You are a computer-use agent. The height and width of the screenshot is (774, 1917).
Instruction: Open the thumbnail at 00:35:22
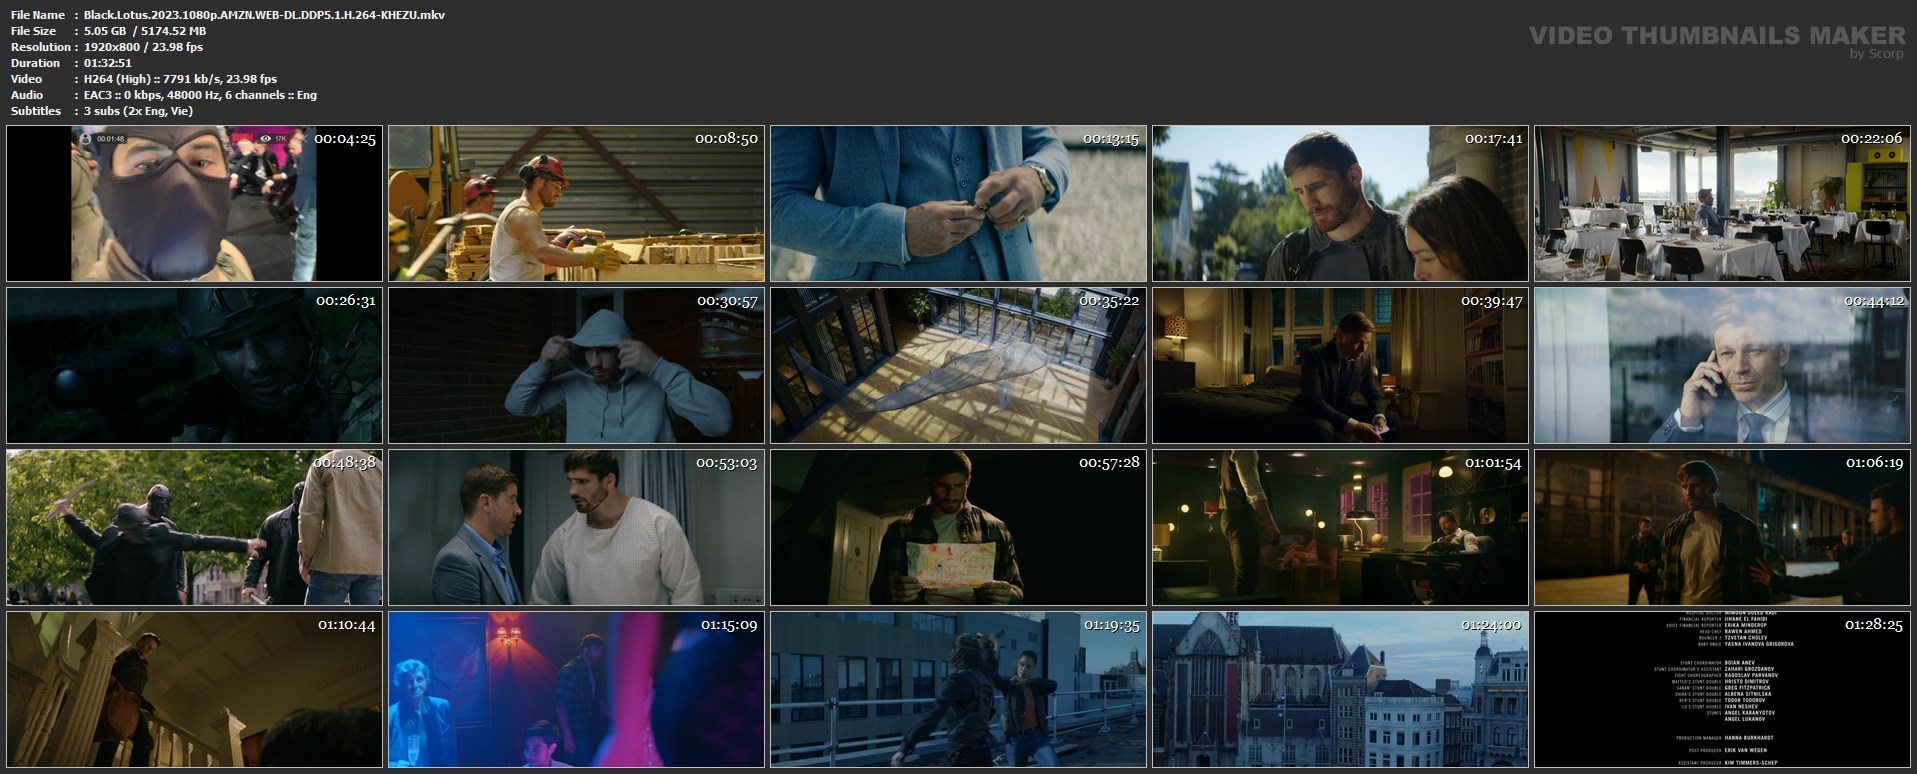click(x=958, y=365)
